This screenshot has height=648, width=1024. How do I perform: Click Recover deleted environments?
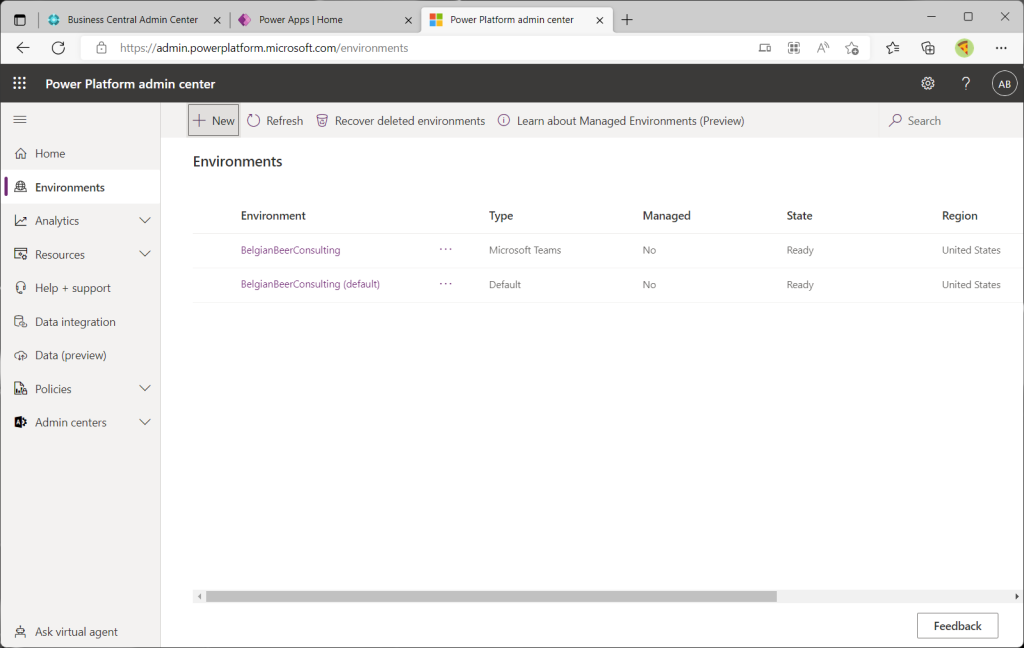tap(400, 121)
